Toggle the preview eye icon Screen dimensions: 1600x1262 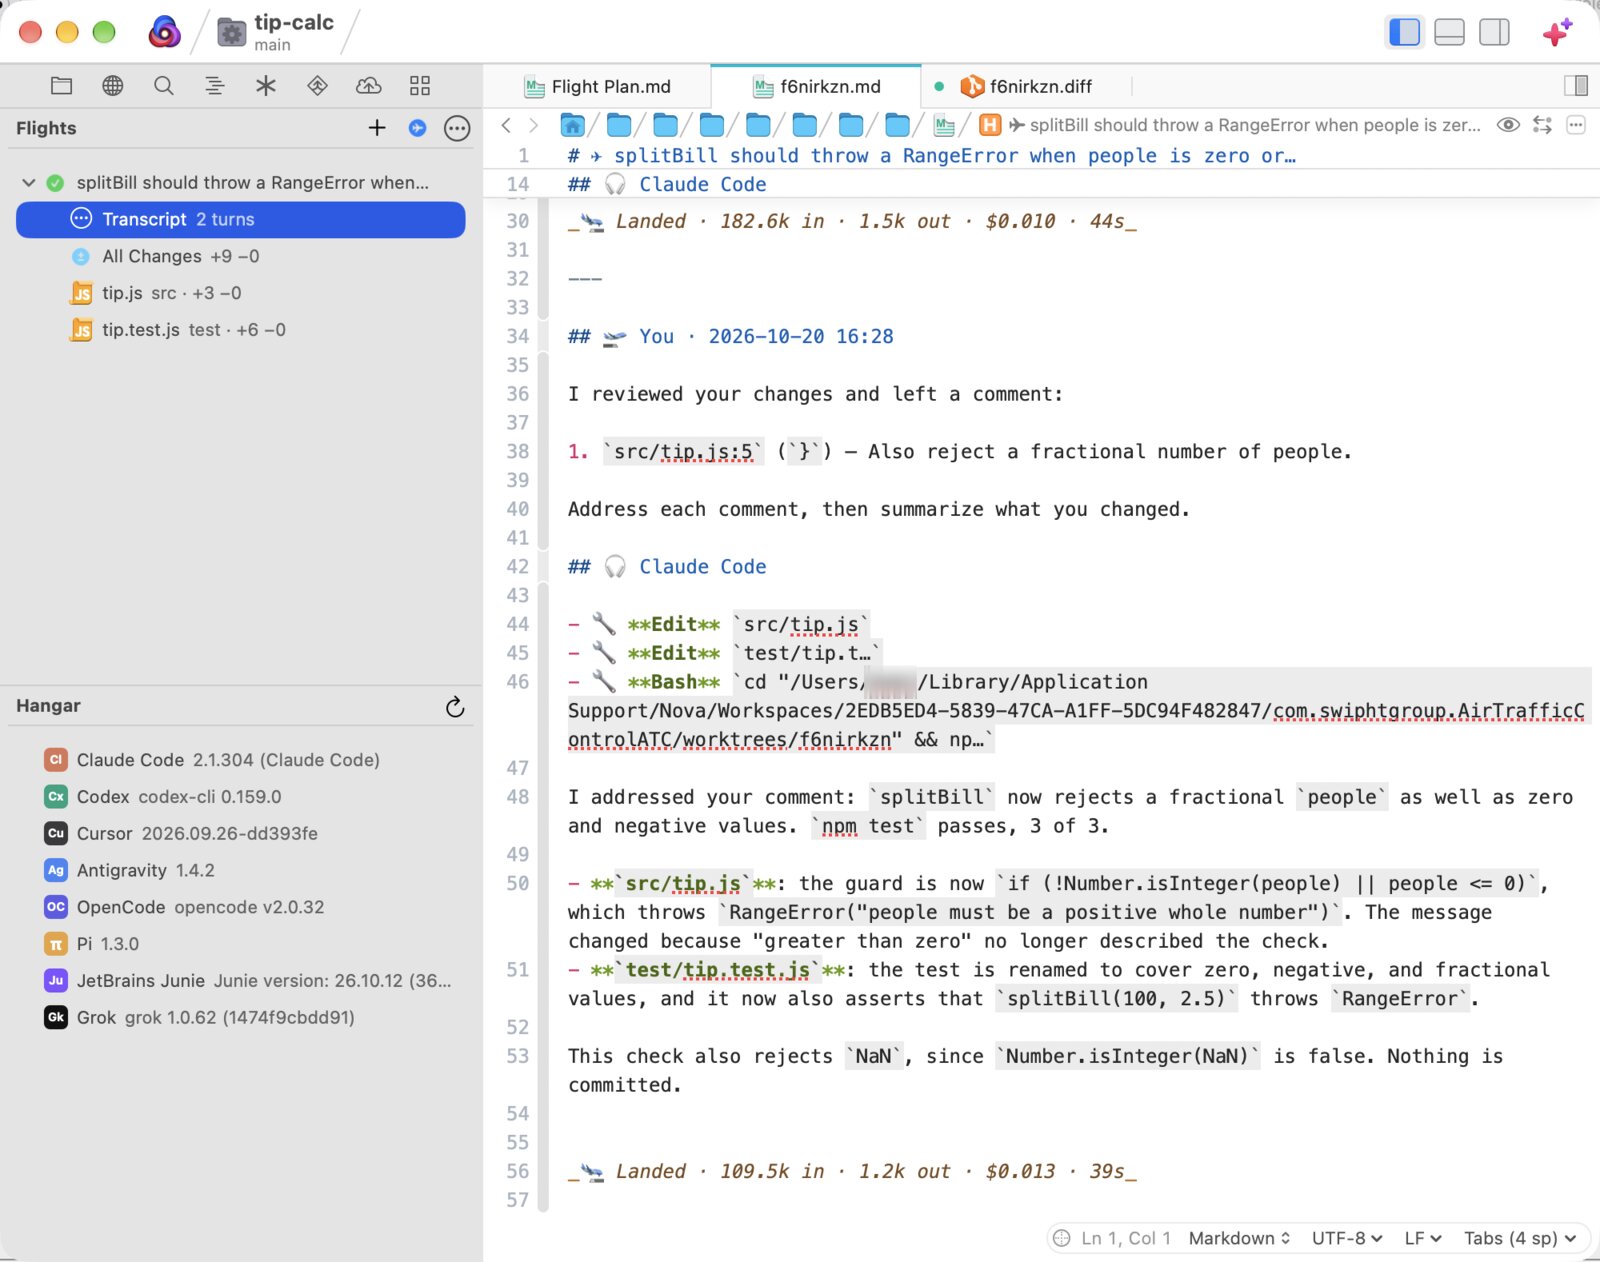pyautogui.click(x=1508, y=125)
